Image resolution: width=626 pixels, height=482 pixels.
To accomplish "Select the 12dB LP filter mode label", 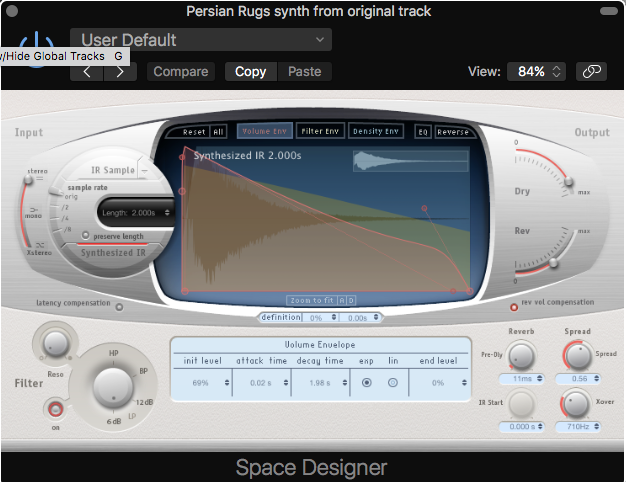I will coord(144,402).
